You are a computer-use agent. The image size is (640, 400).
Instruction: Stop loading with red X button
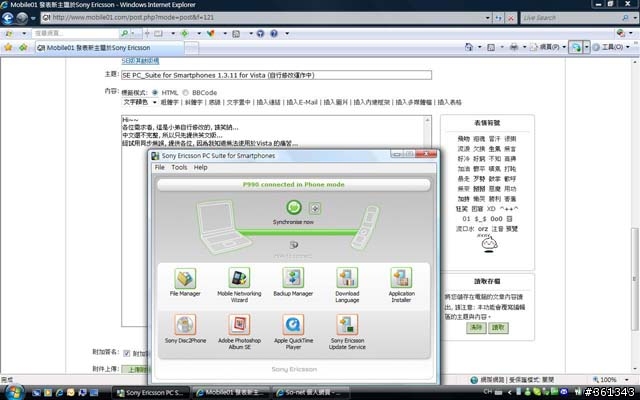pyautogui.click(x=511, y=18)
